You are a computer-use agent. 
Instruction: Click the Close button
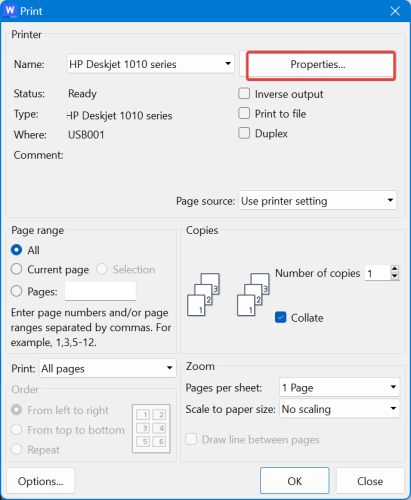370,481
